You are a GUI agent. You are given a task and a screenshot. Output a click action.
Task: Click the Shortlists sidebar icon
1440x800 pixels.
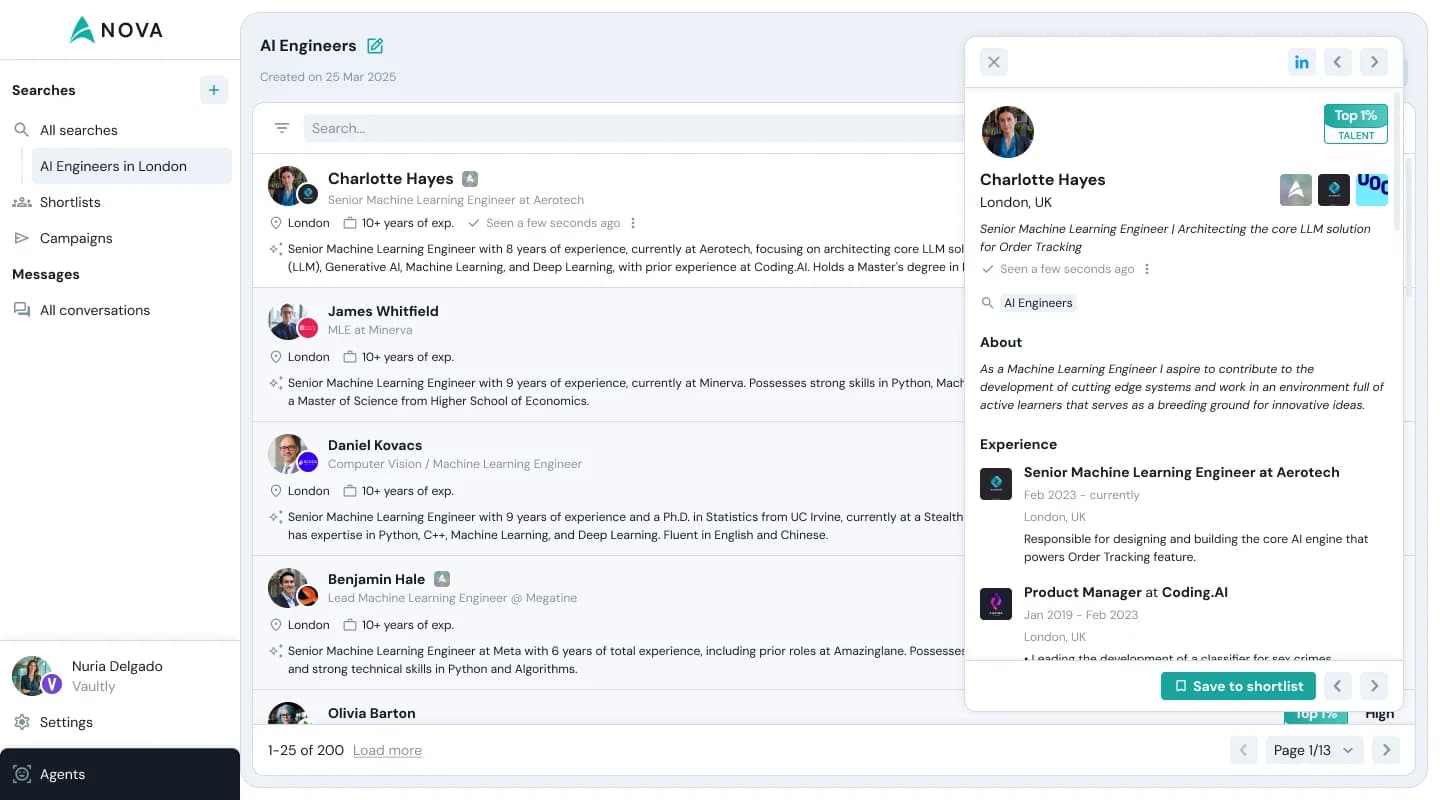point(22,202)
